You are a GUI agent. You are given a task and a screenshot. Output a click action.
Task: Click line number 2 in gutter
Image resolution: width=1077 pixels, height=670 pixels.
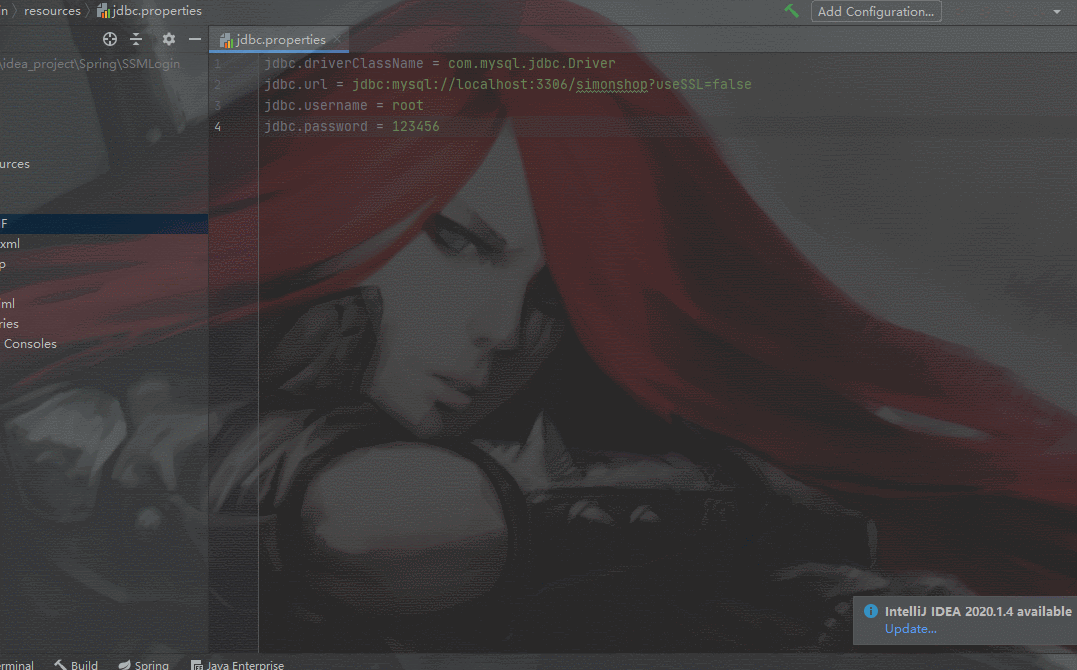pos(218,85)
